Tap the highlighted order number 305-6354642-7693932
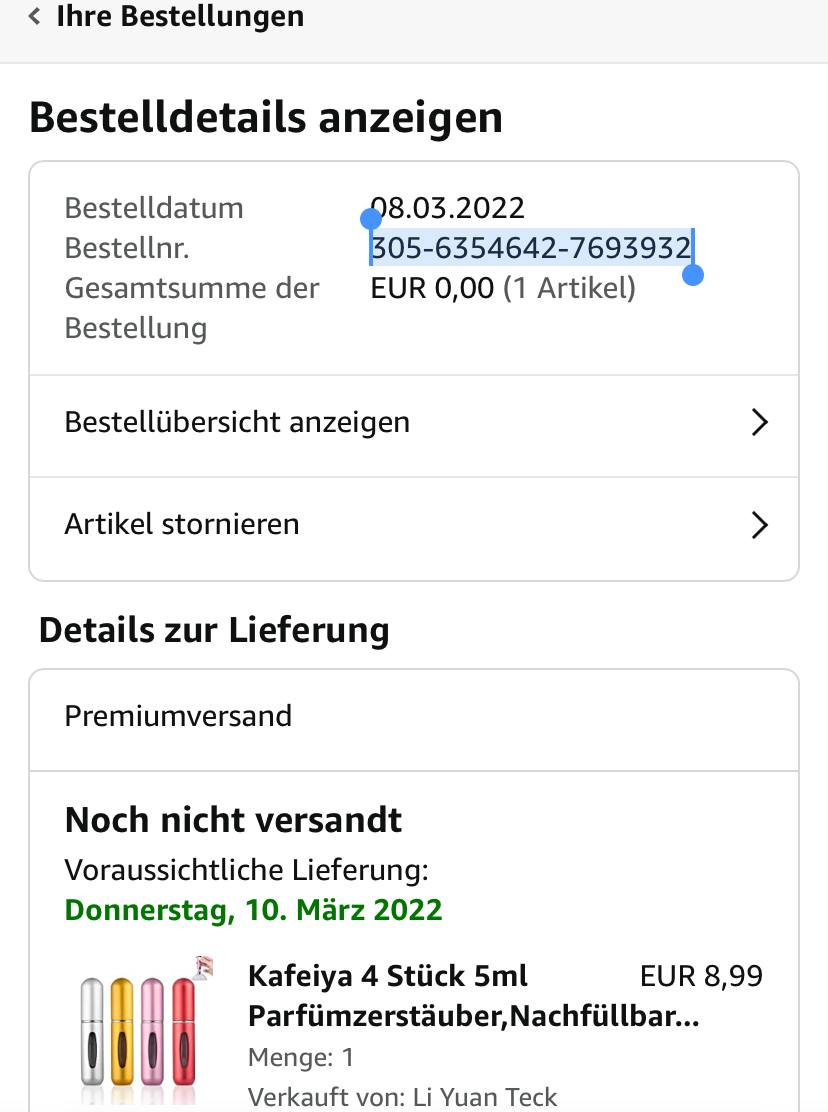 click(x=530, y=248)
